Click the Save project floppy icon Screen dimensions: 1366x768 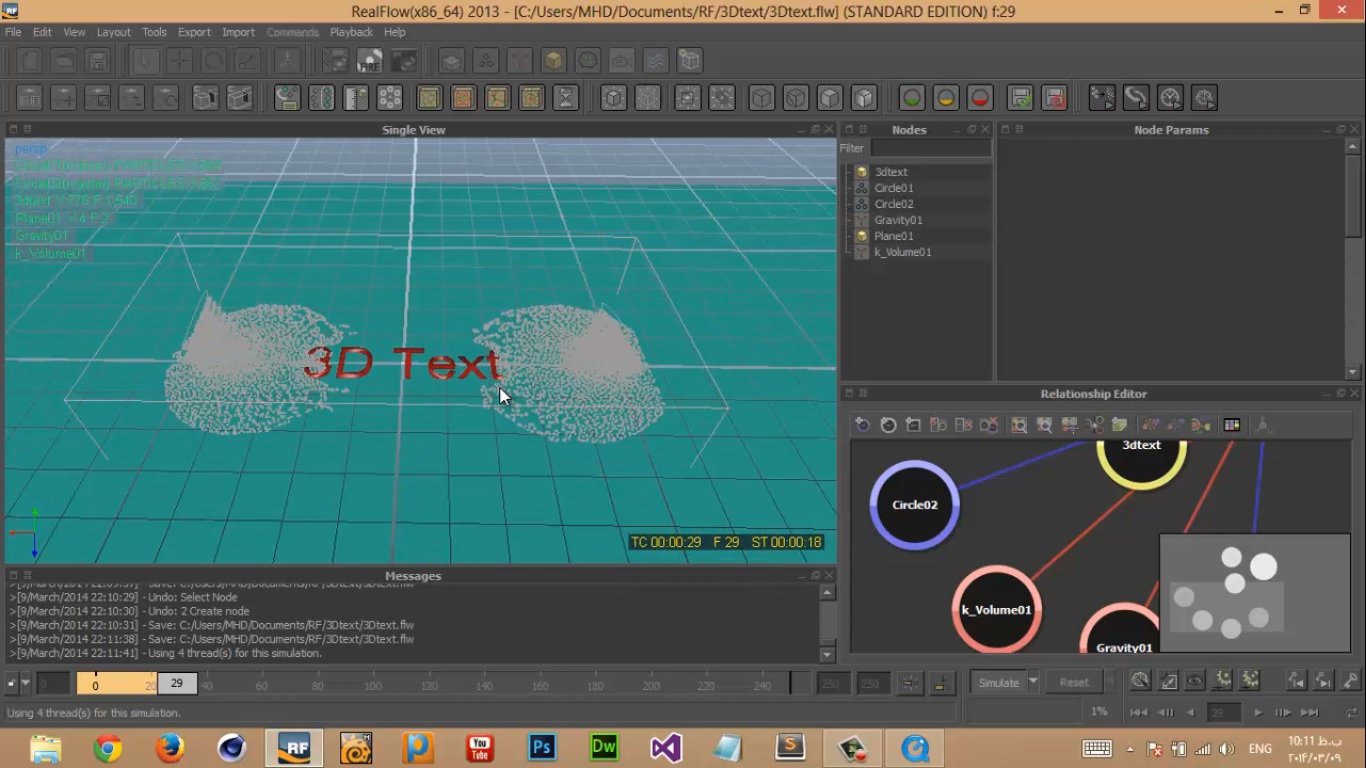click(96, 61)
